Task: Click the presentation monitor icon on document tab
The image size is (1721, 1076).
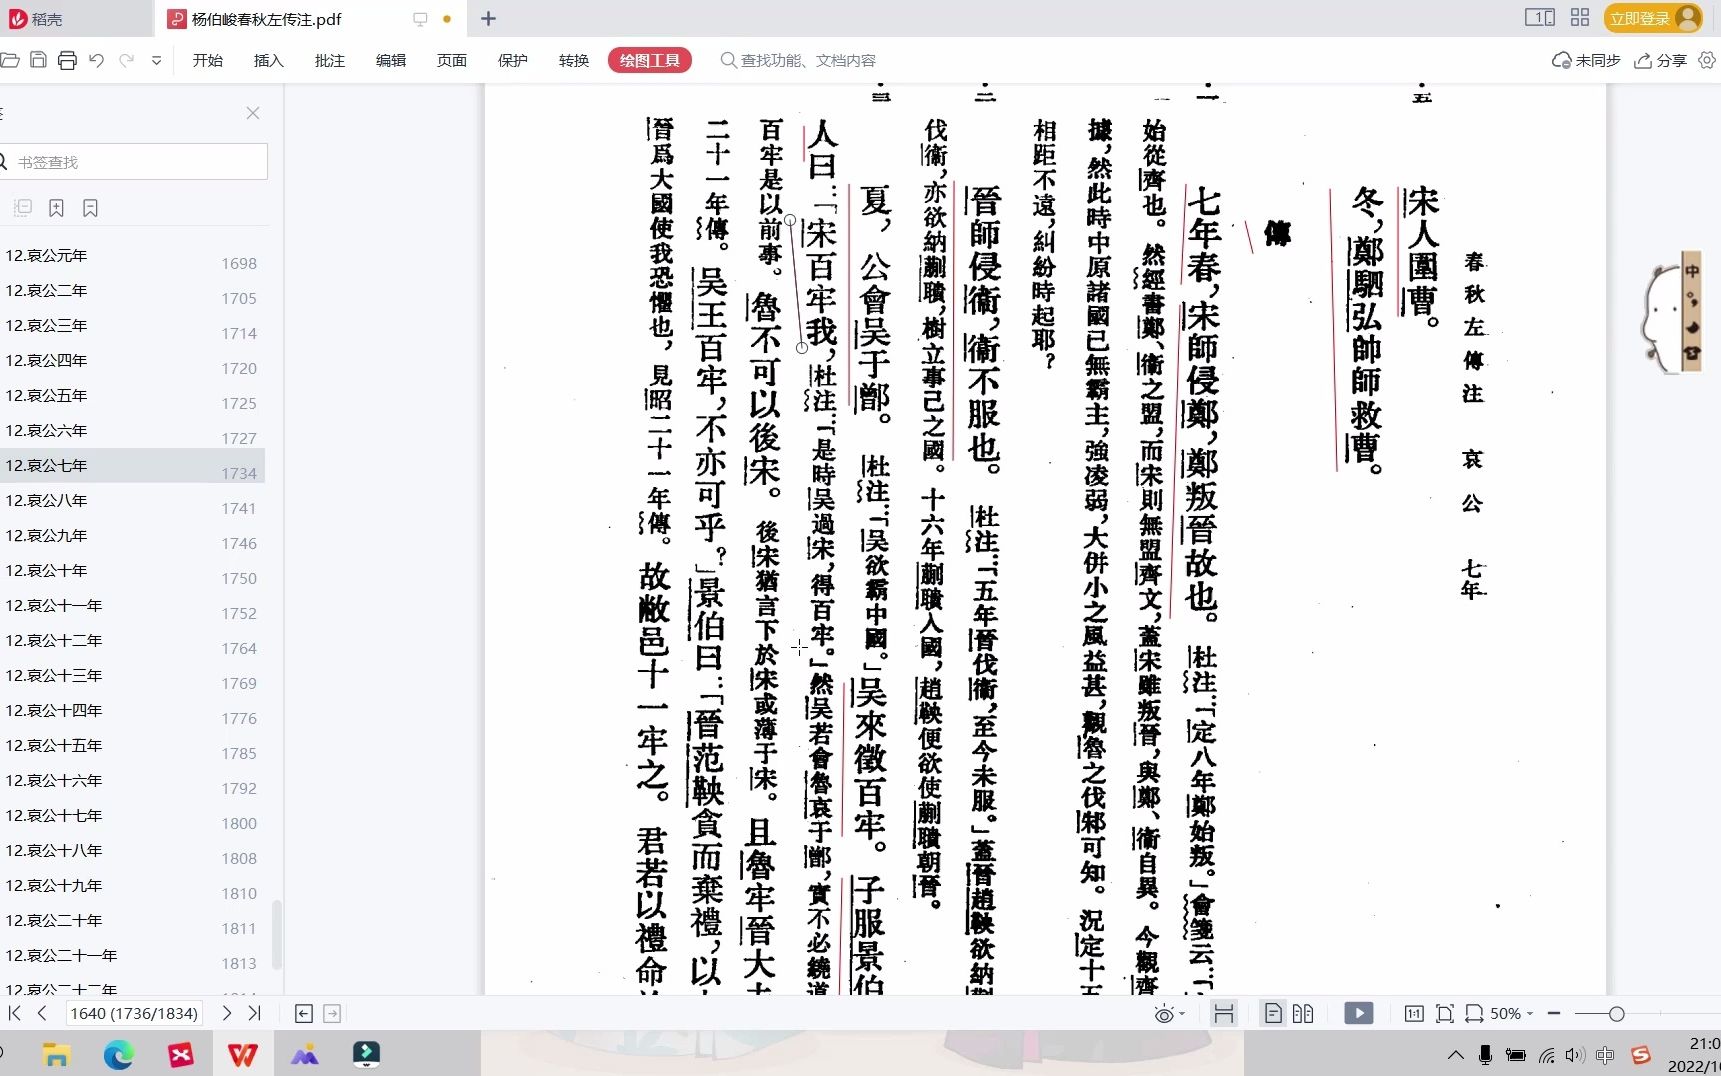Action: tap(420, 19)
